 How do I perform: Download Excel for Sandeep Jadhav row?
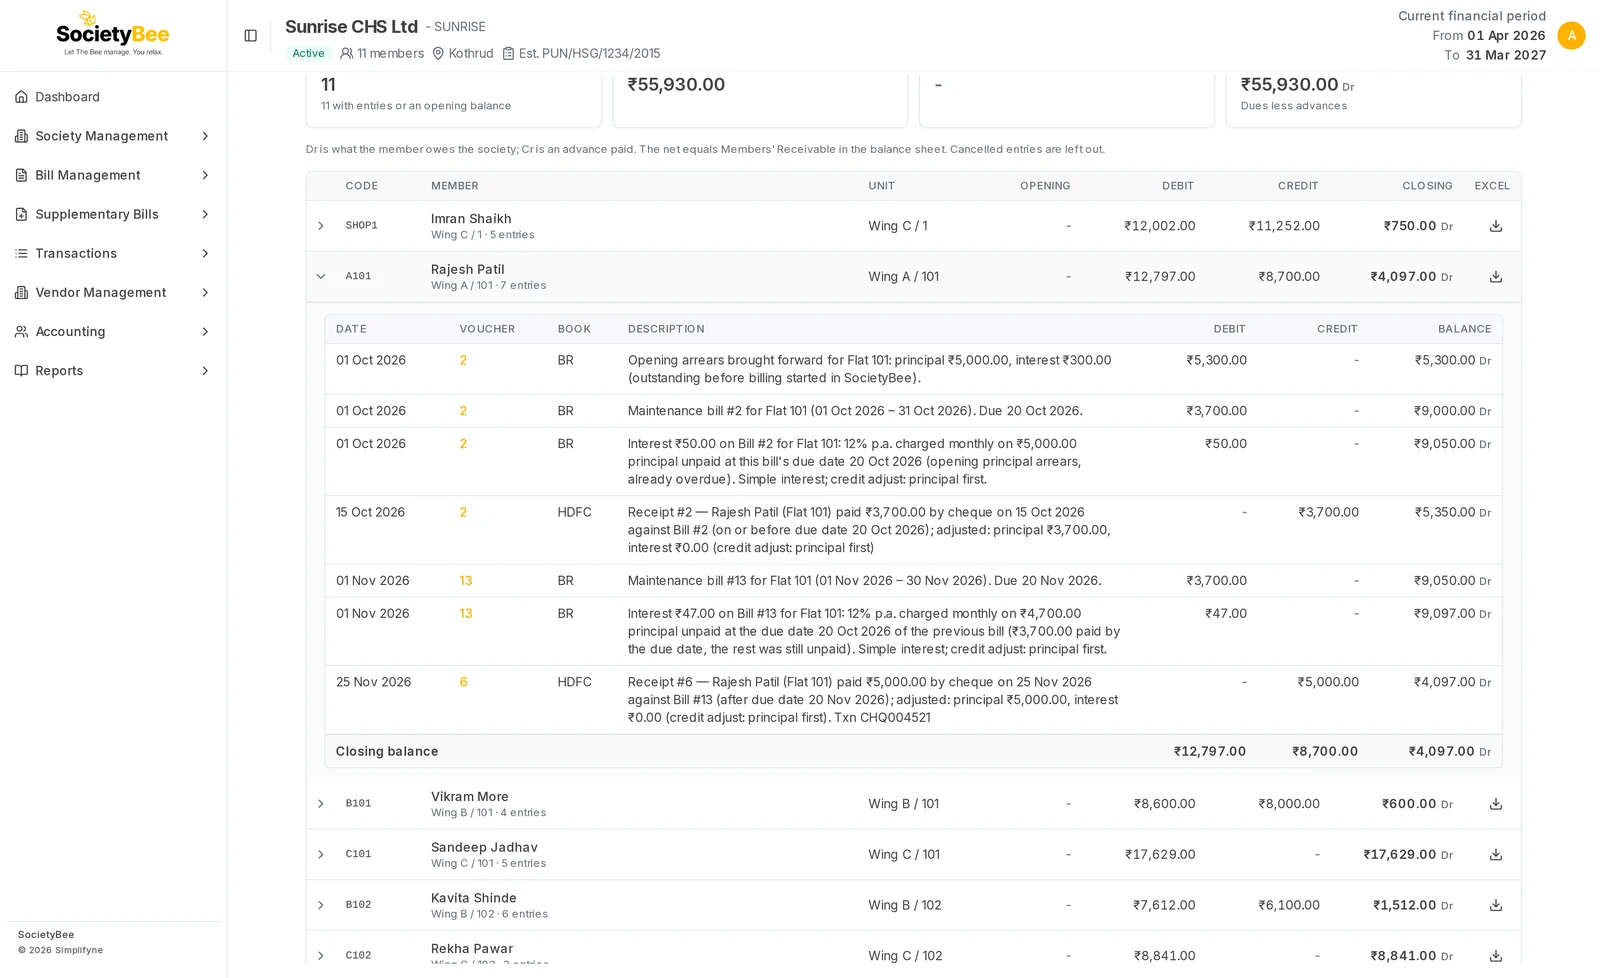point(1495,855)
